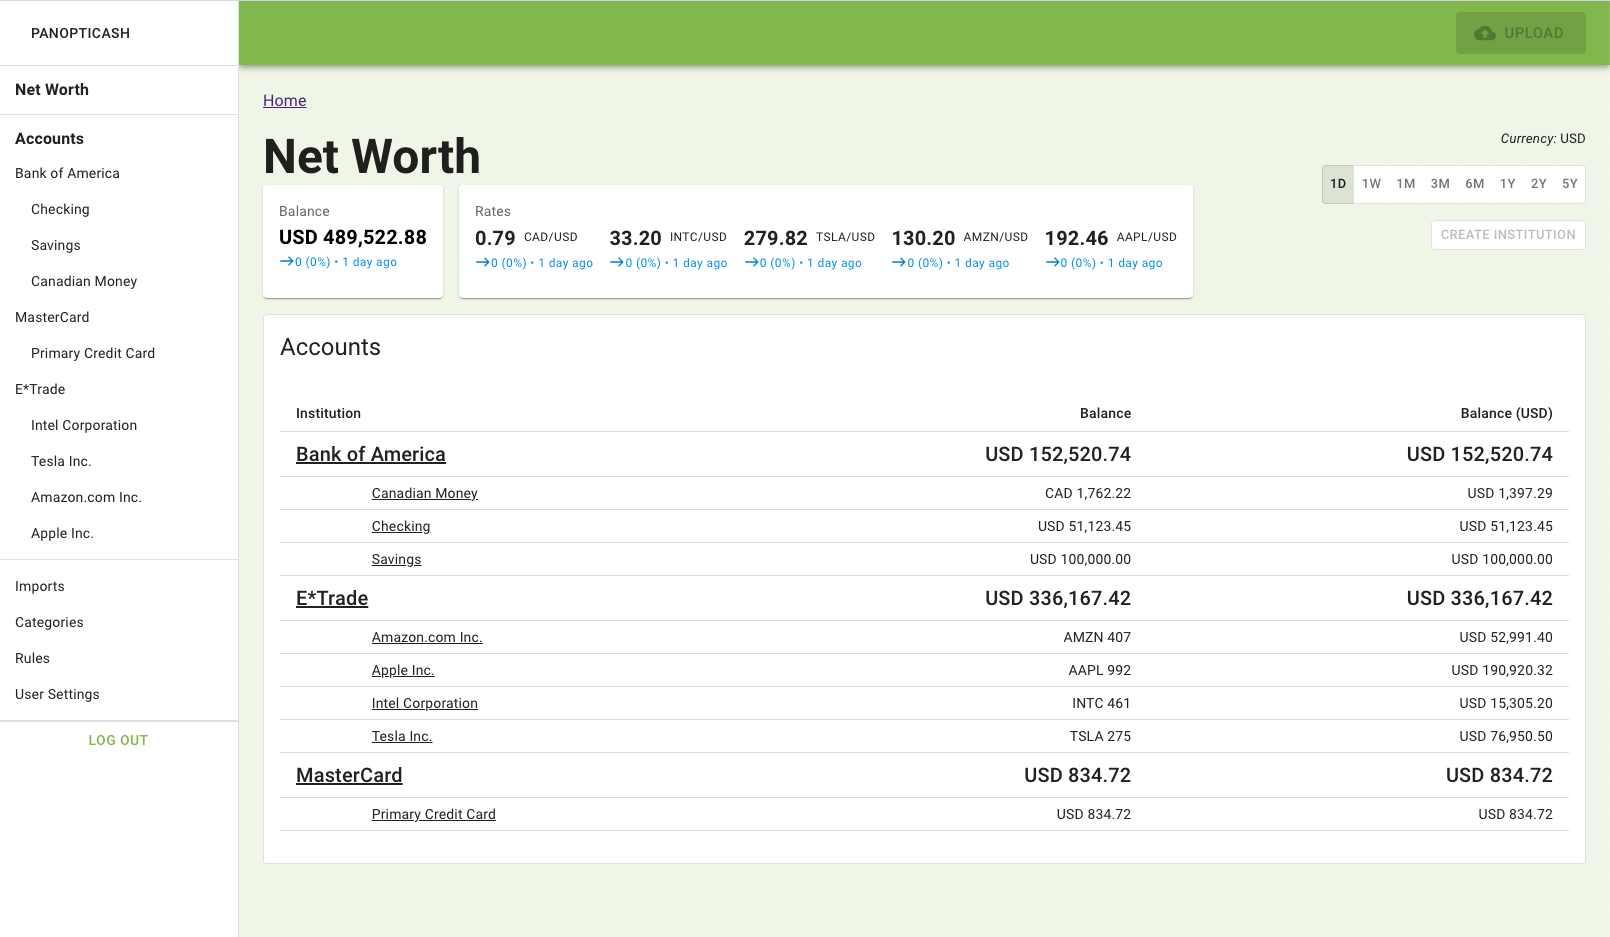Open E*Trade institution link in table
Viewport: 1610px width, 937px height.
(332, 598)
